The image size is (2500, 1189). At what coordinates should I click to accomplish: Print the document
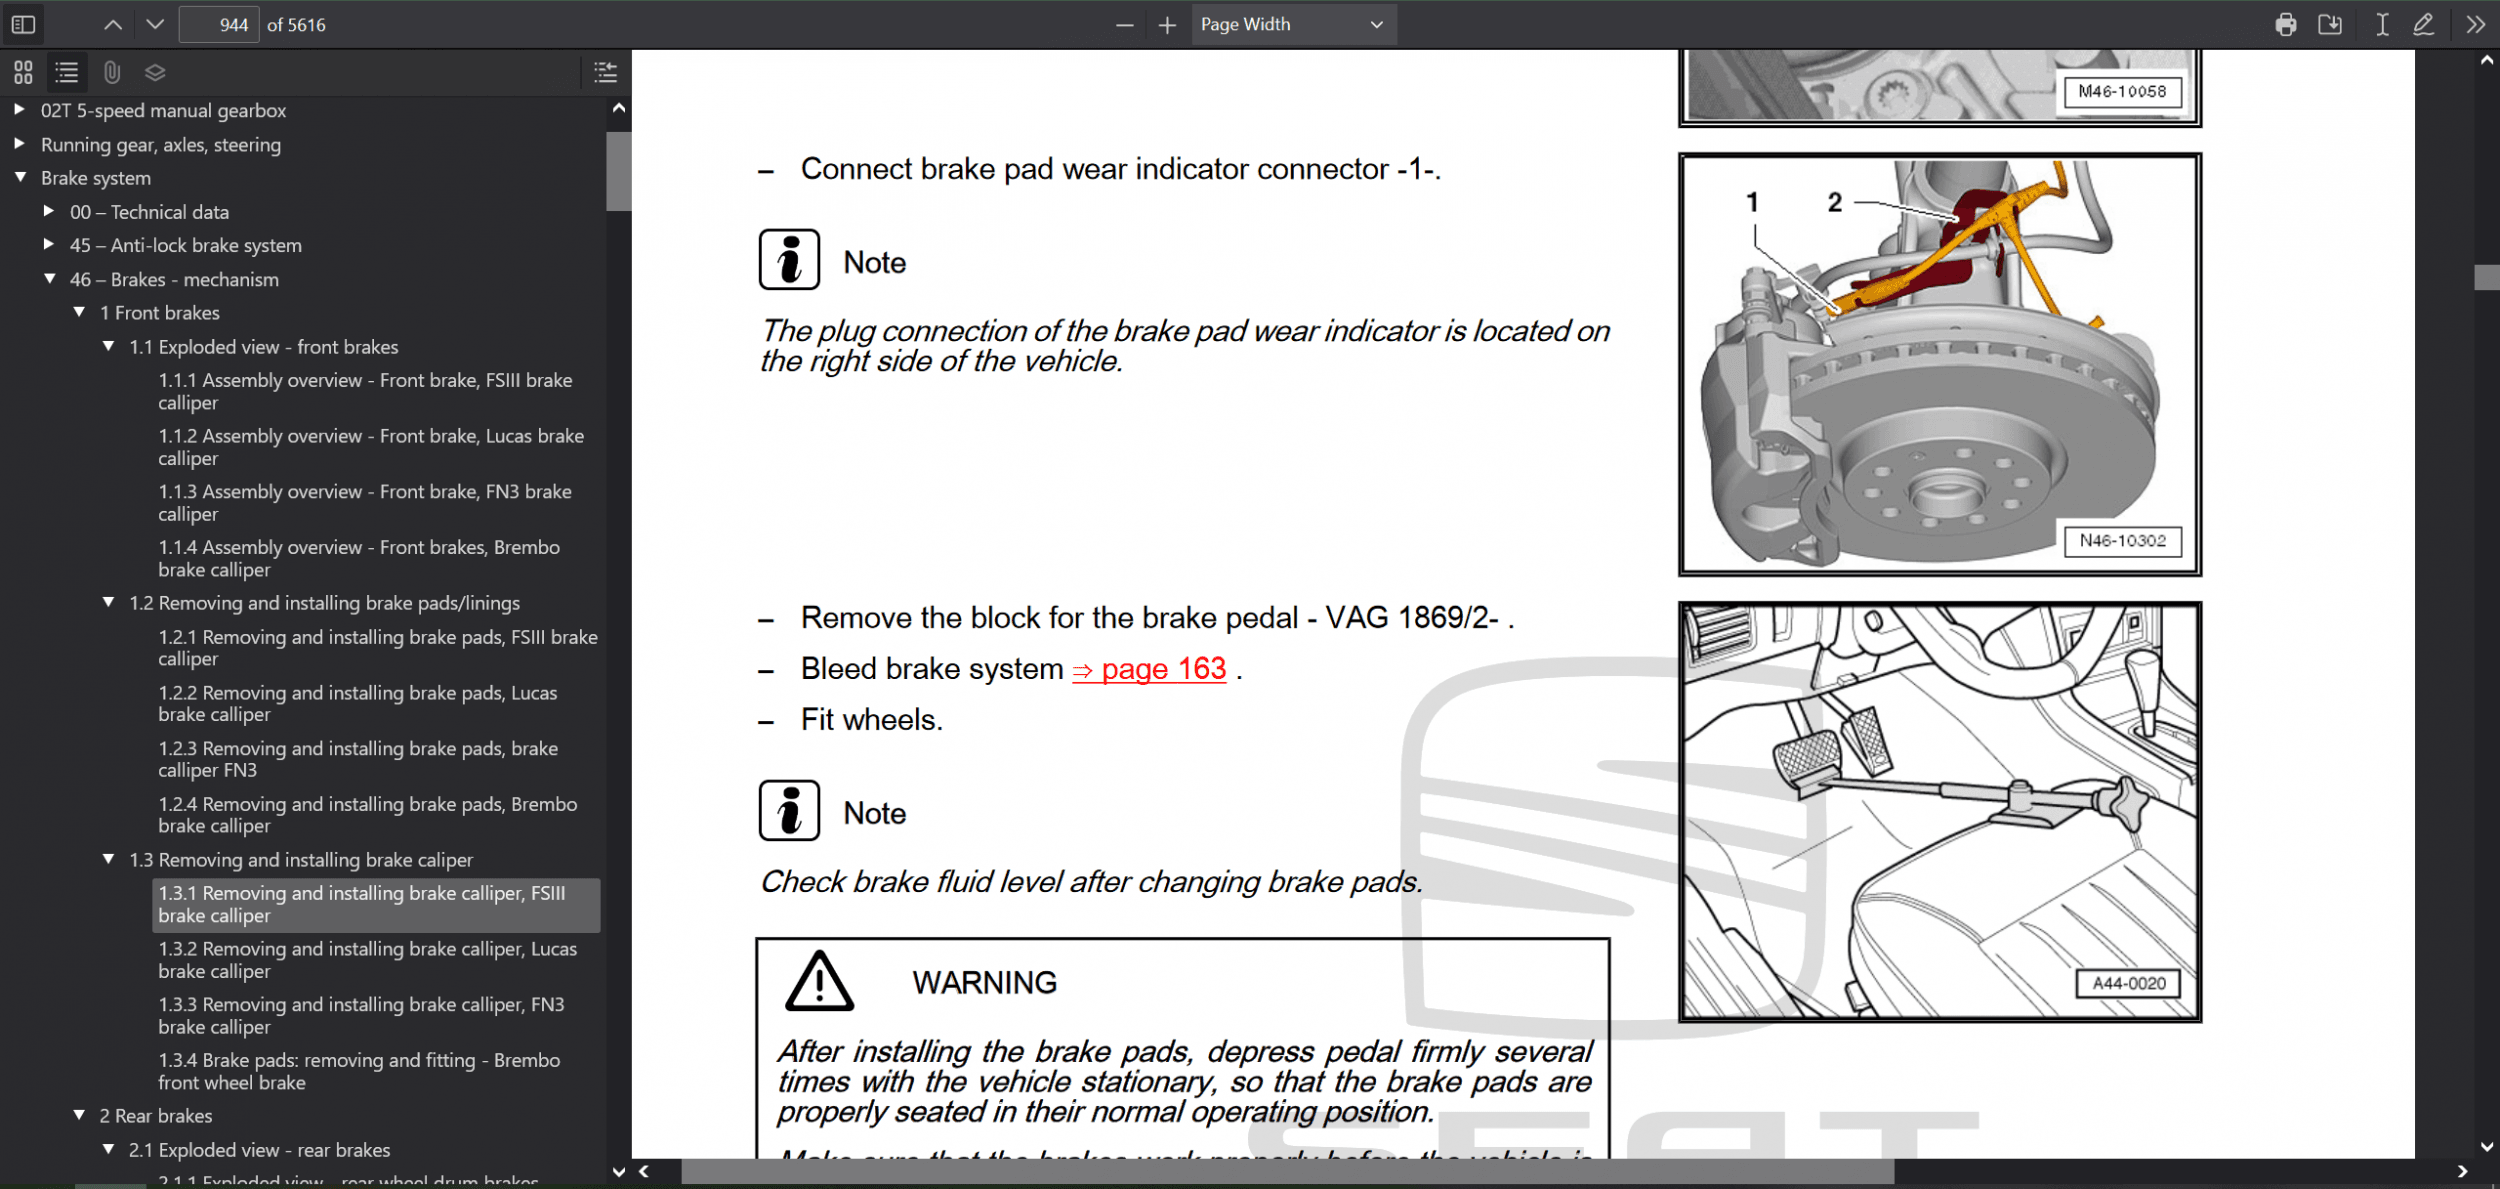[2285, 24]
